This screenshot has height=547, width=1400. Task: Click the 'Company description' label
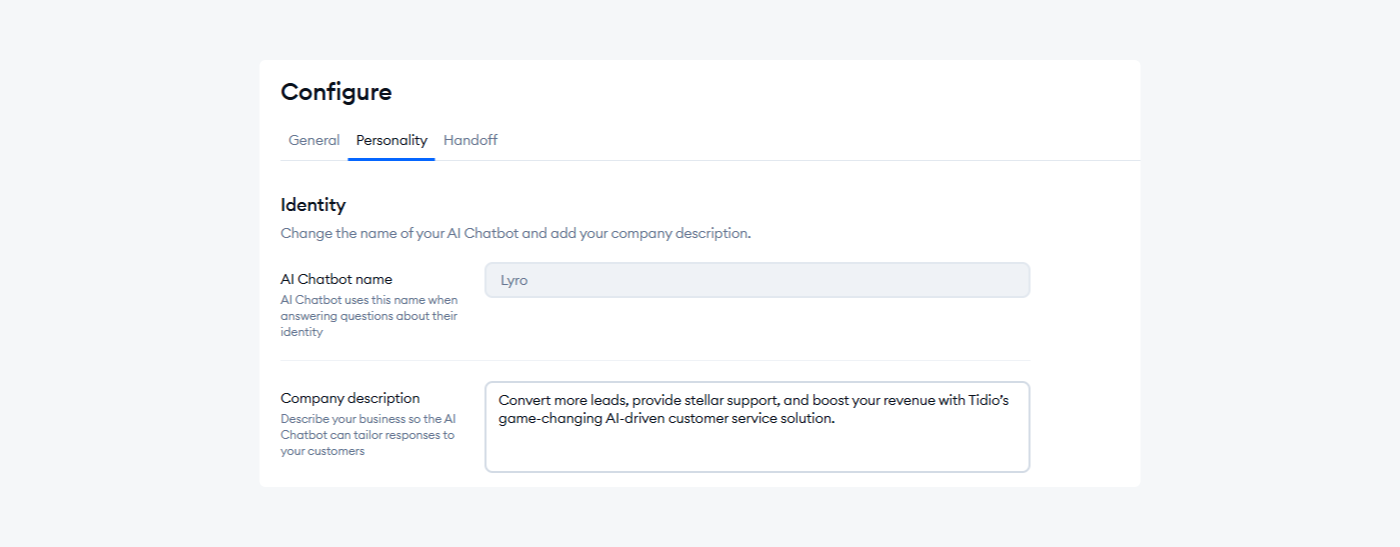[350, 398]
